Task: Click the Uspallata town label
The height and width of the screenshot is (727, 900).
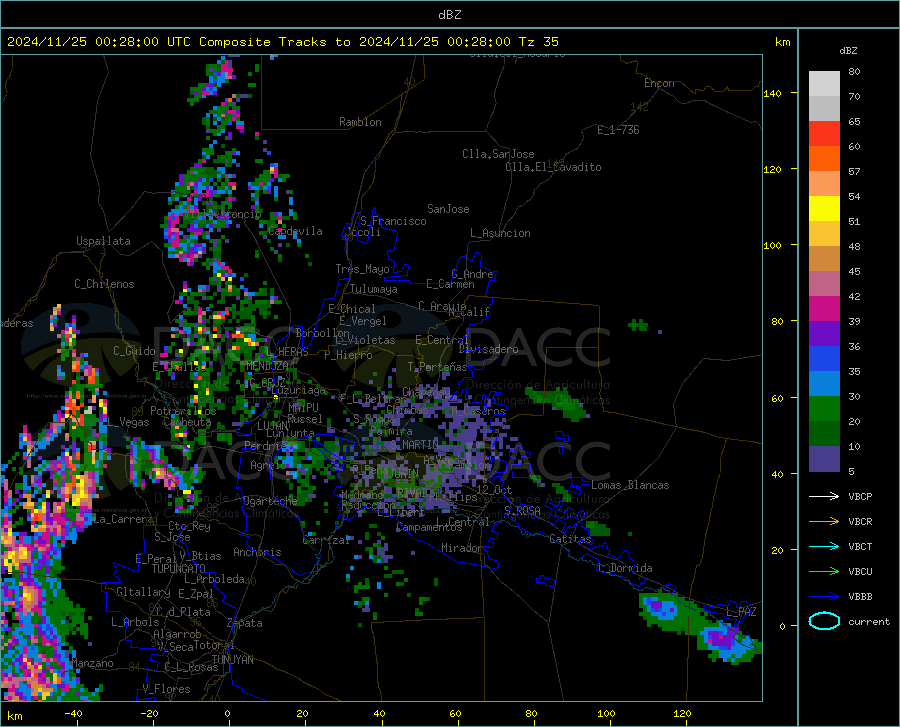Action: [x=103, y=241]
